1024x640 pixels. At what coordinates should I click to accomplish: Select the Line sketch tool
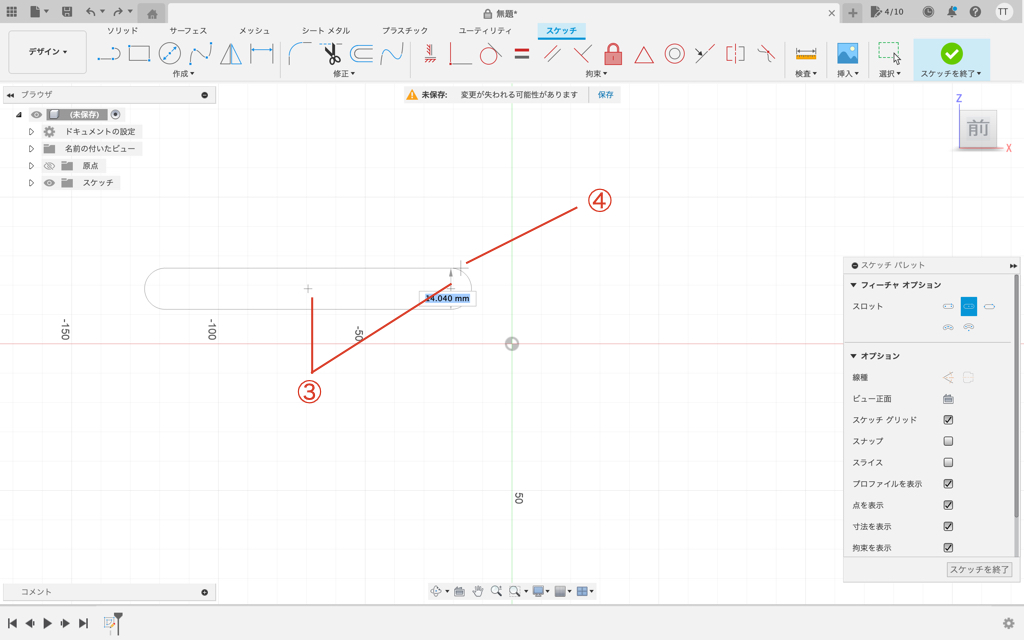coord(109,54)
